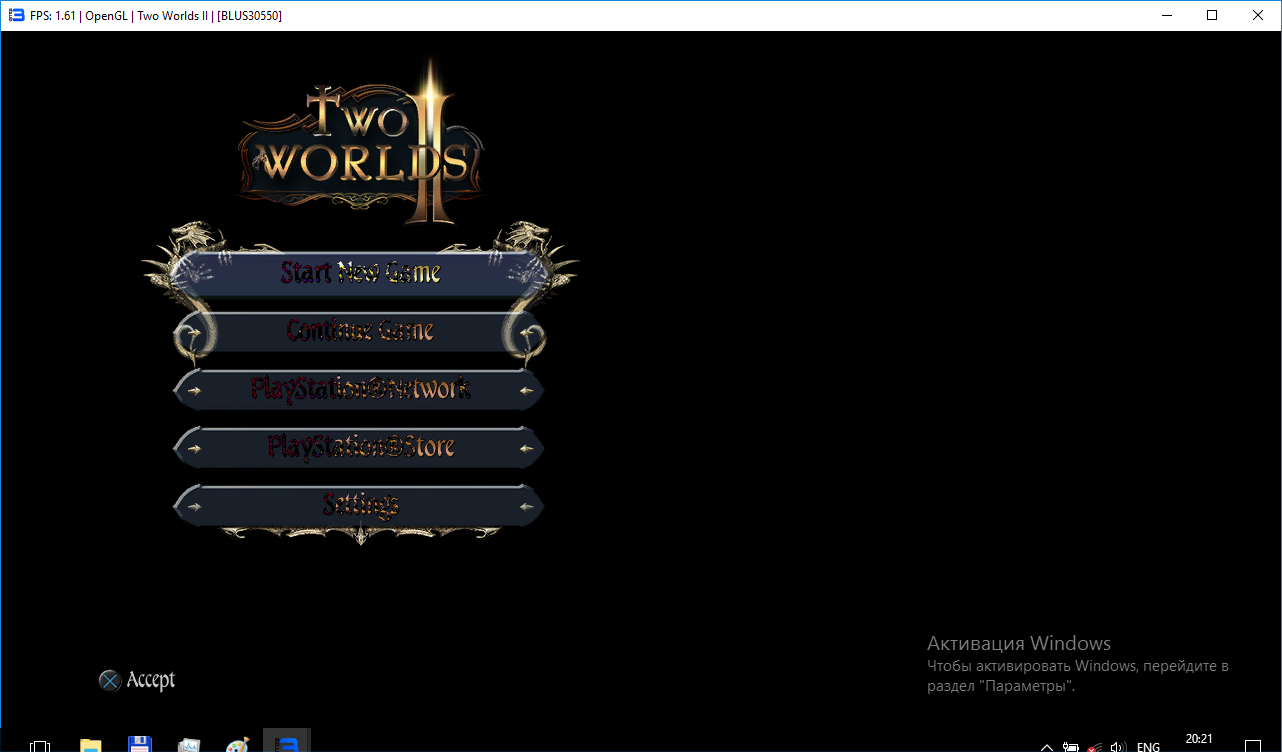Click the floppy disk icon on the taskbar
The image size is (1282, 752).
[x=140, y=744]
